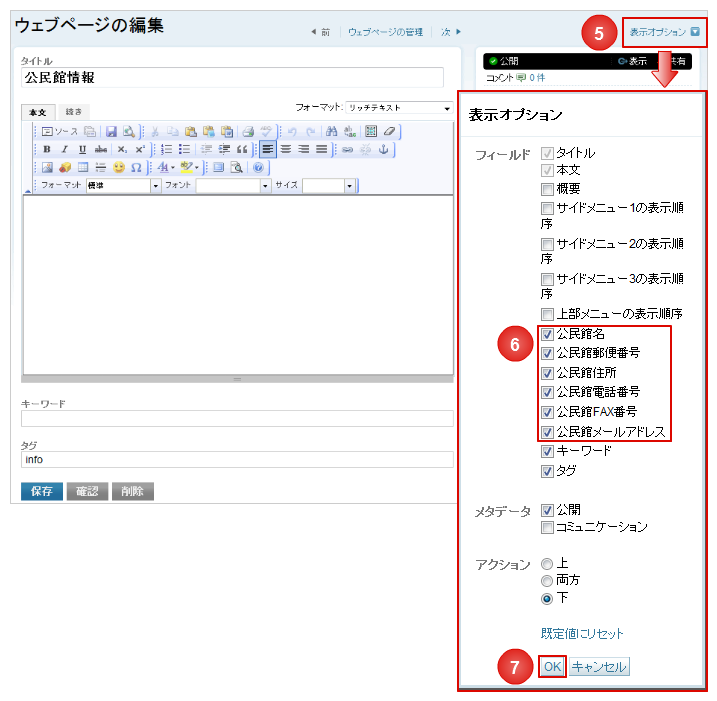Collapse the editor toolbar with small triangle
The height and width of the screenshot is (701, 717).
coord(28,191)
